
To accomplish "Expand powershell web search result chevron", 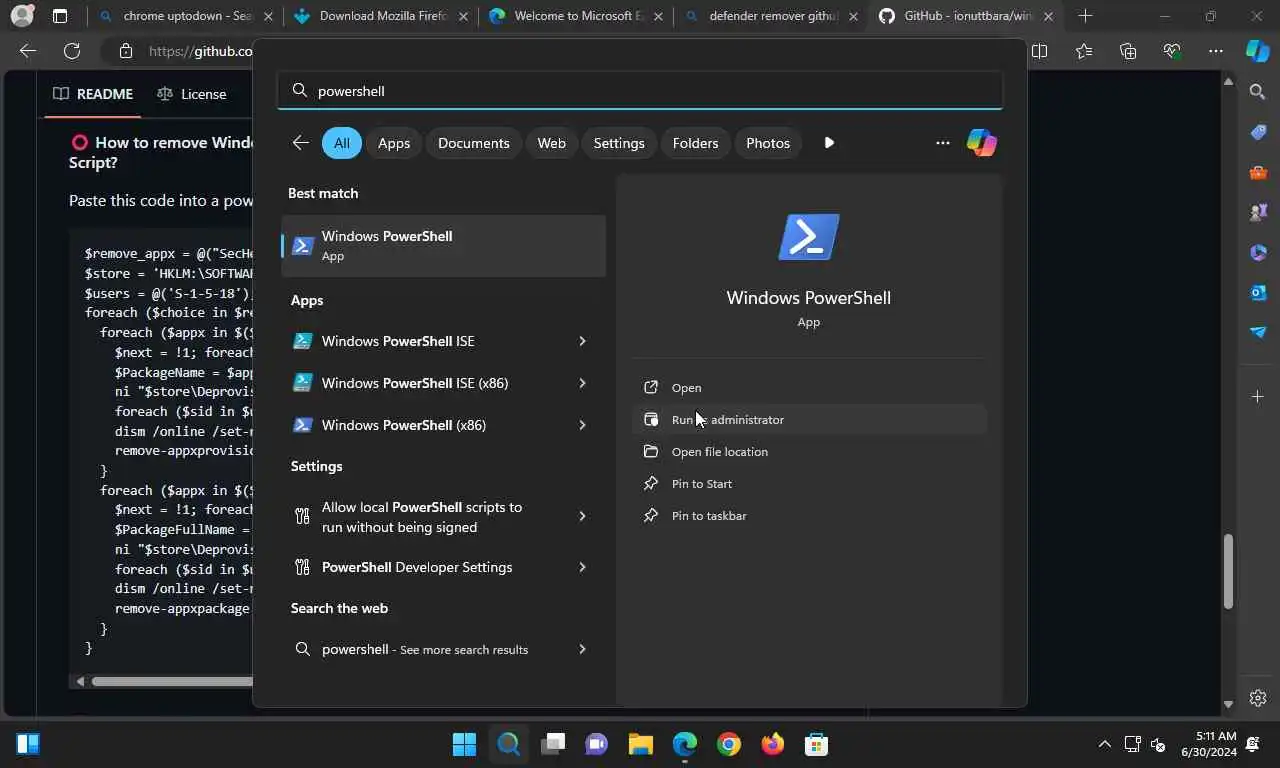I will click(582, 649).
